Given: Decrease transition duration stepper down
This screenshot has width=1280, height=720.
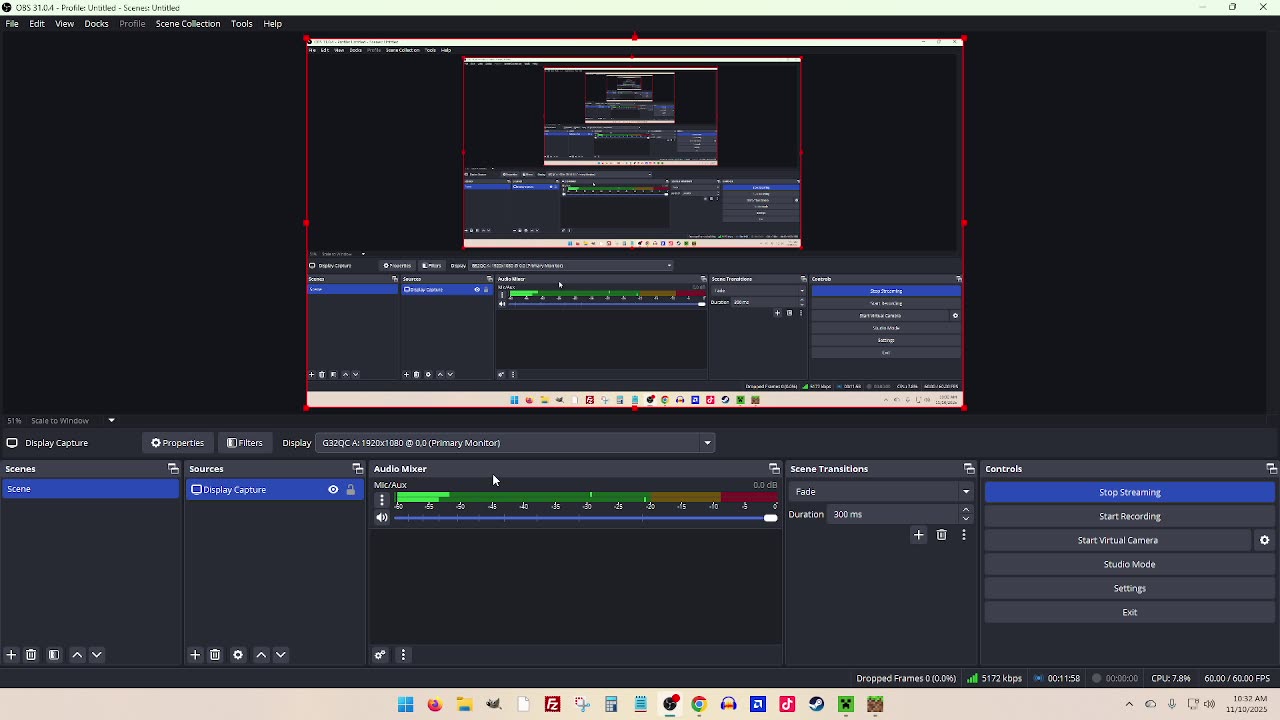Looking at the screenshot, I should click(x=966, y=519).
